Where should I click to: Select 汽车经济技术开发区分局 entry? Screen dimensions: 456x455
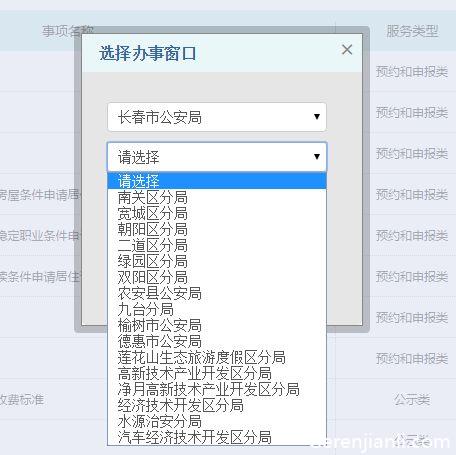click(x=217, y=437)
